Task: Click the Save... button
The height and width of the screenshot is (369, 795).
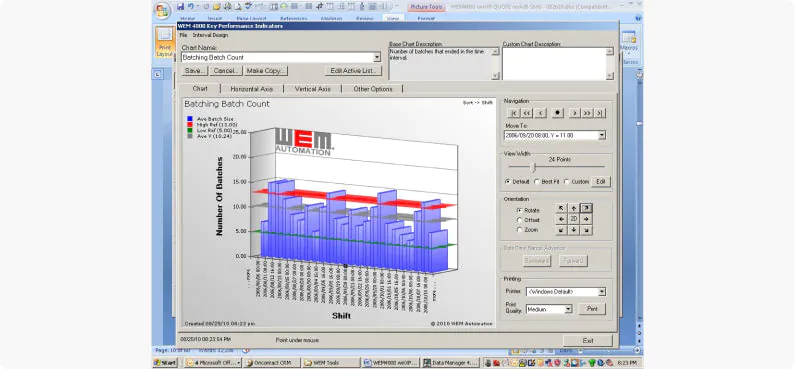Action: coord(195,71)
